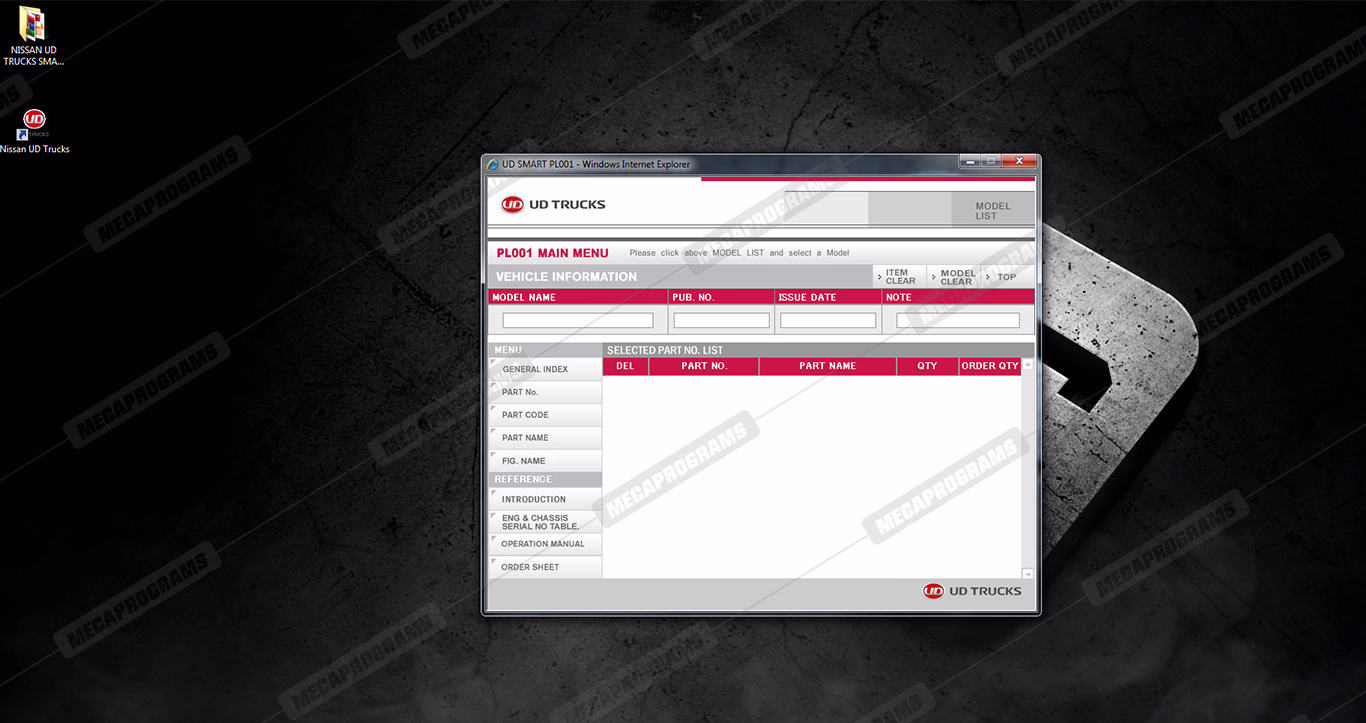Focus the MODEL NAME input field
The height and width of the screenshot is (723, 1366).
578,321
